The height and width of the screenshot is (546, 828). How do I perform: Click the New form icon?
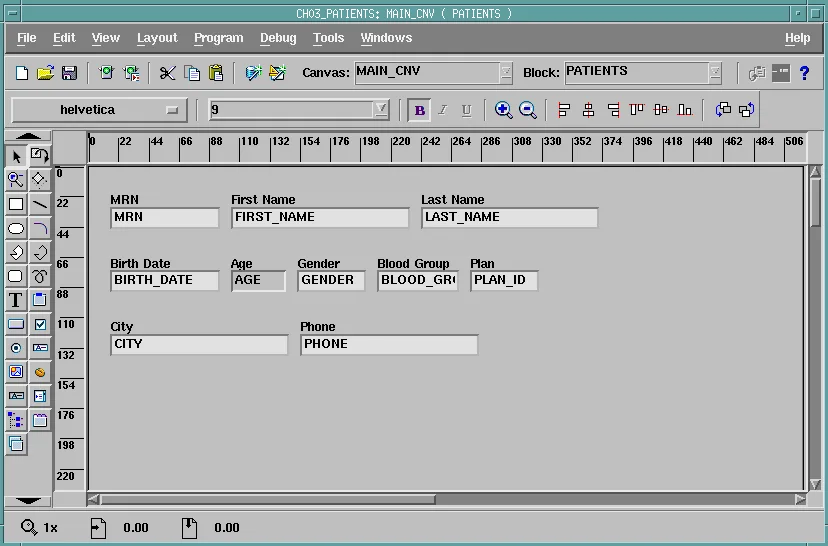(x=22, y=73)
